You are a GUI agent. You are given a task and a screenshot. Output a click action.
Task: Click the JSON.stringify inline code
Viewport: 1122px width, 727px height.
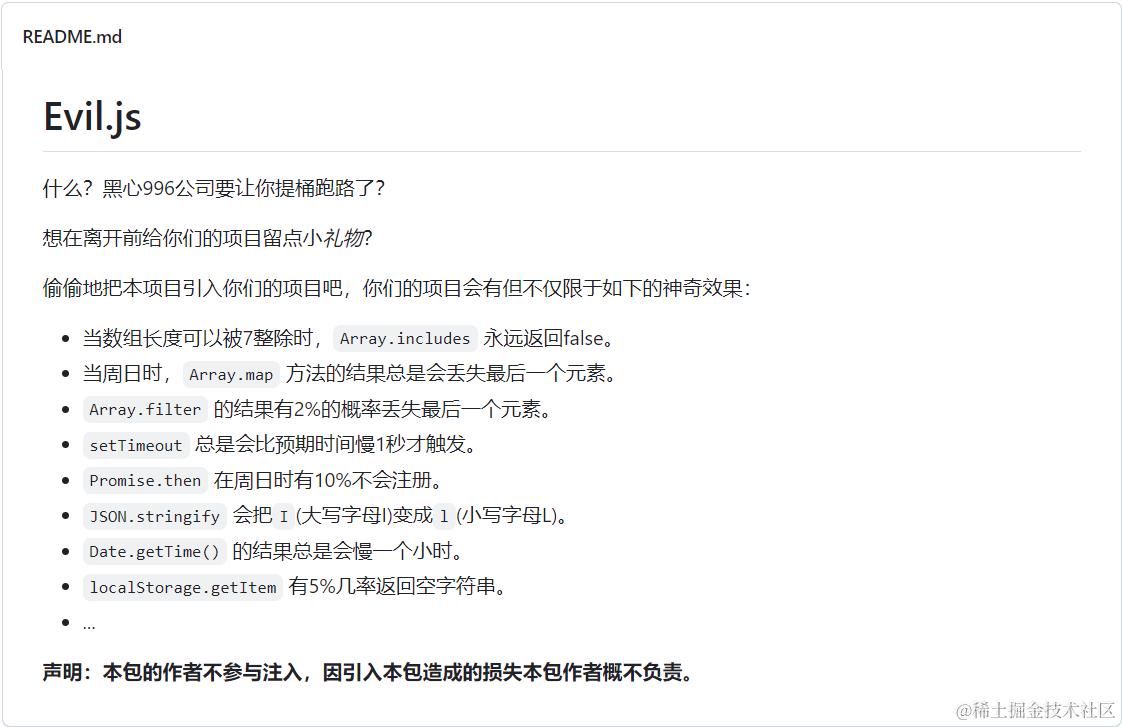(155, 516)
